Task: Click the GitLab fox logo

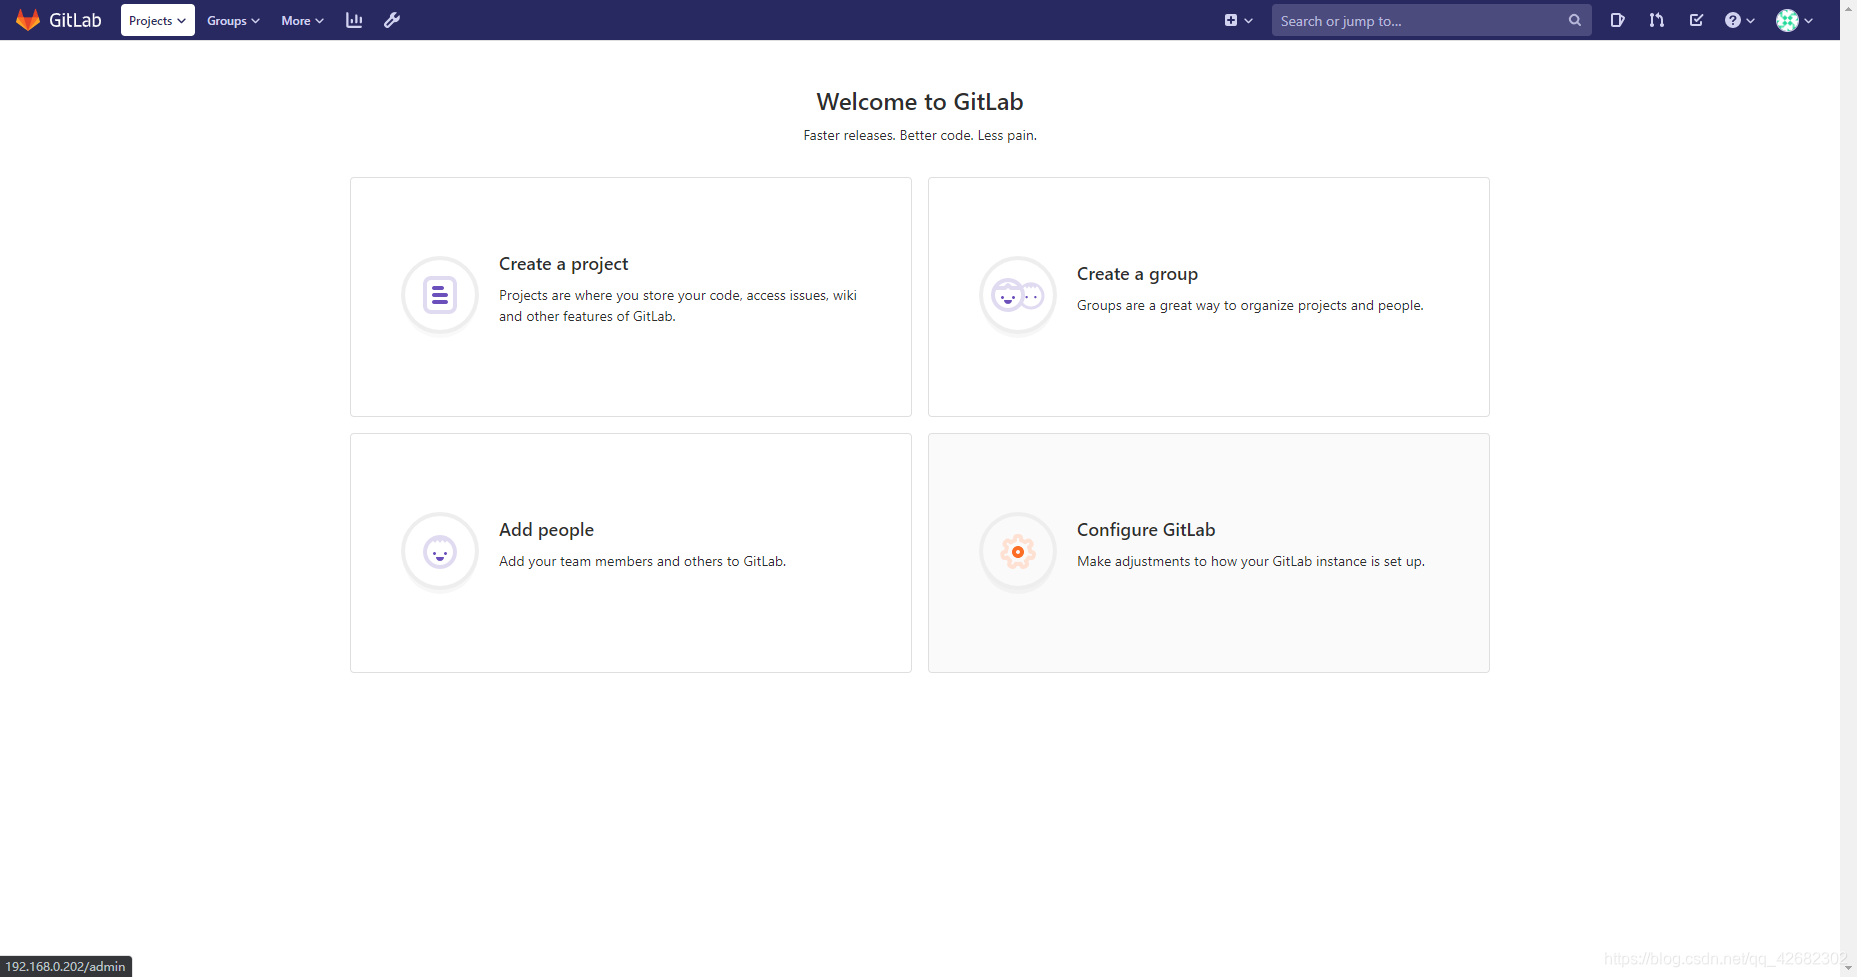Action: (x=28, y=20)
